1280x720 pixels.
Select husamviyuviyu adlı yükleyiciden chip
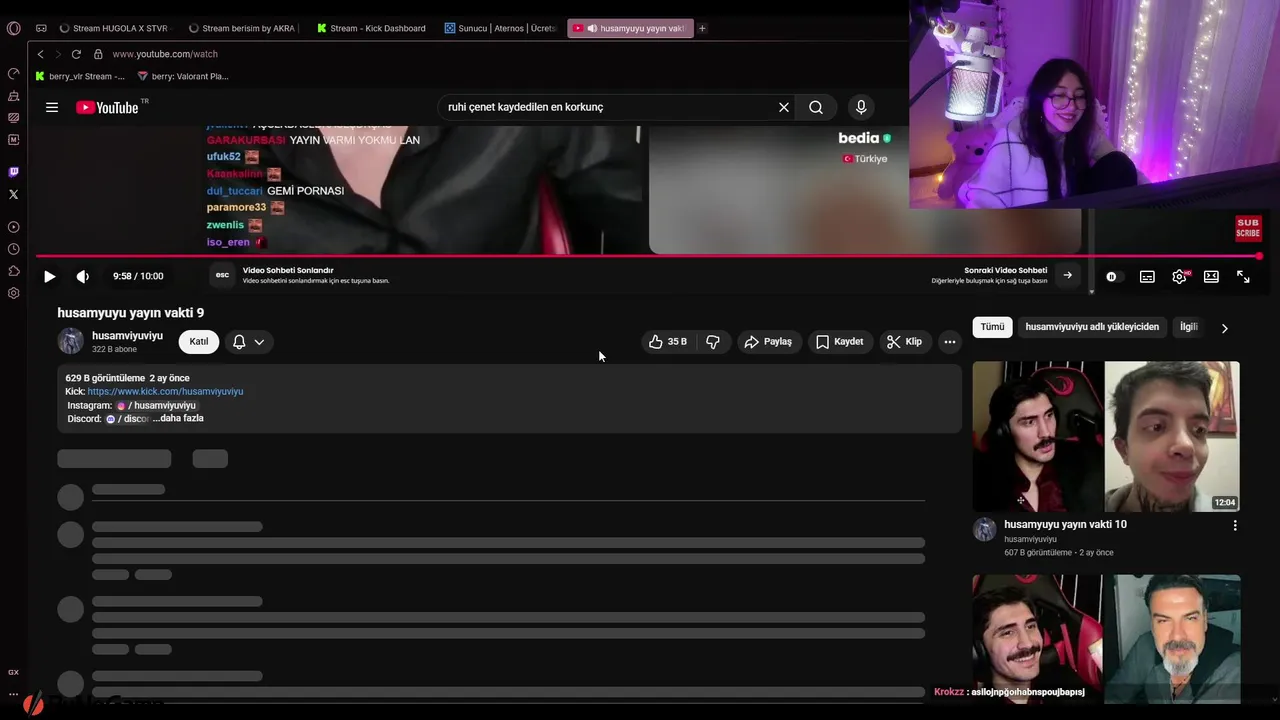(x=1092, y=327)
